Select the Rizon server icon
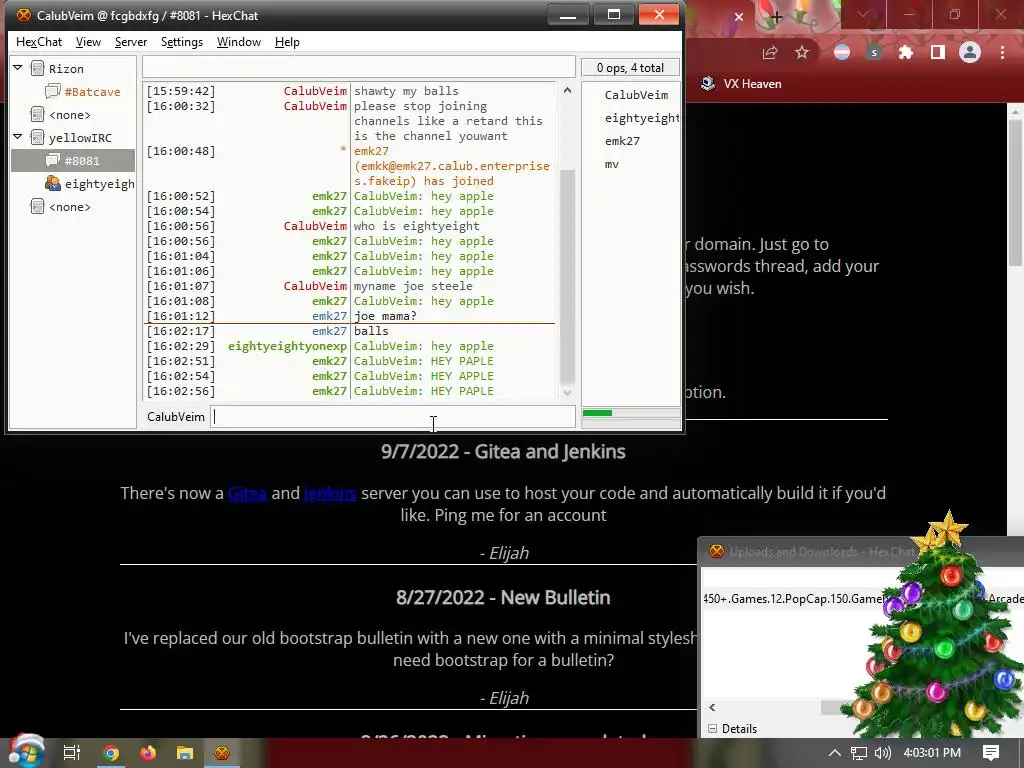 point(38,69)
